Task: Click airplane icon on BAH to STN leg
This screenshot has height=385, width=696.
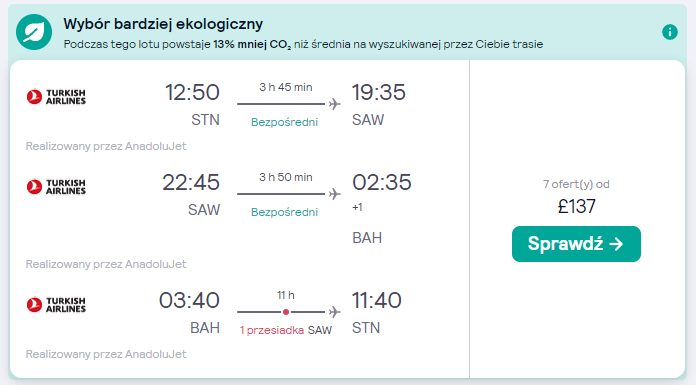Action: pos(335,312)
